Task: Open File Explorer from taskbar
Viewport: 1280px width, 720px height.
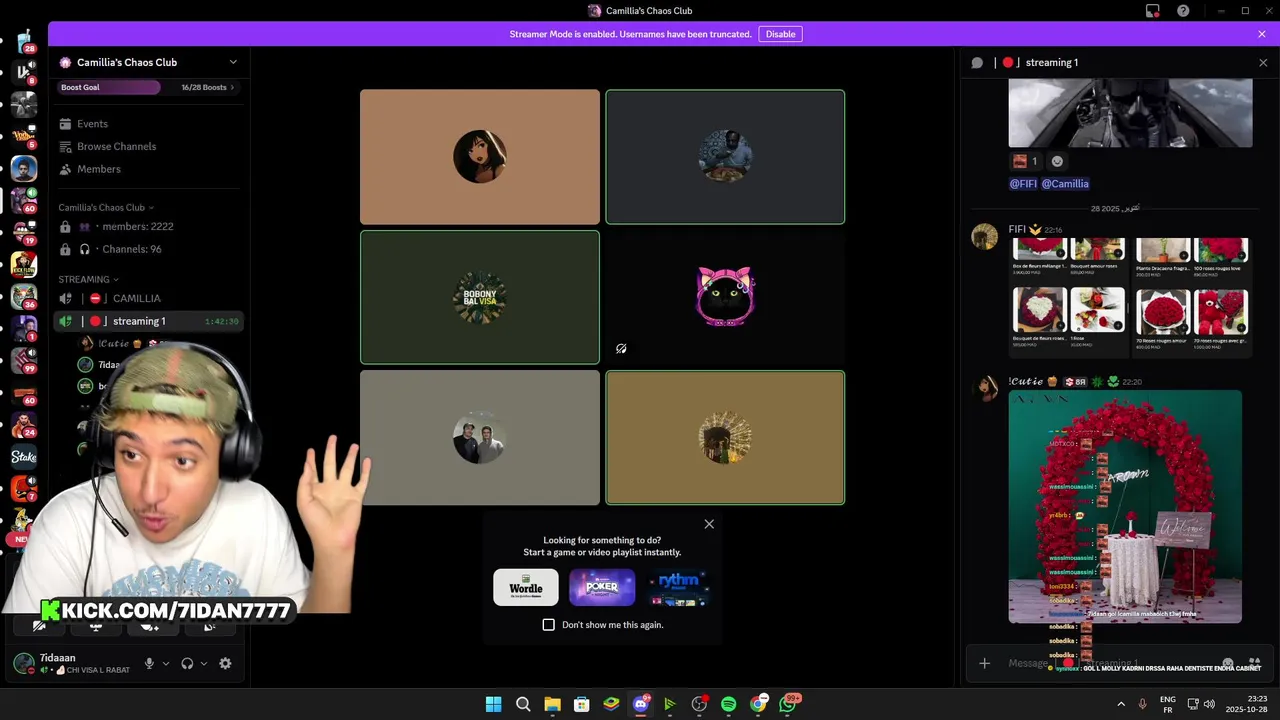Action: pos(552,704)
